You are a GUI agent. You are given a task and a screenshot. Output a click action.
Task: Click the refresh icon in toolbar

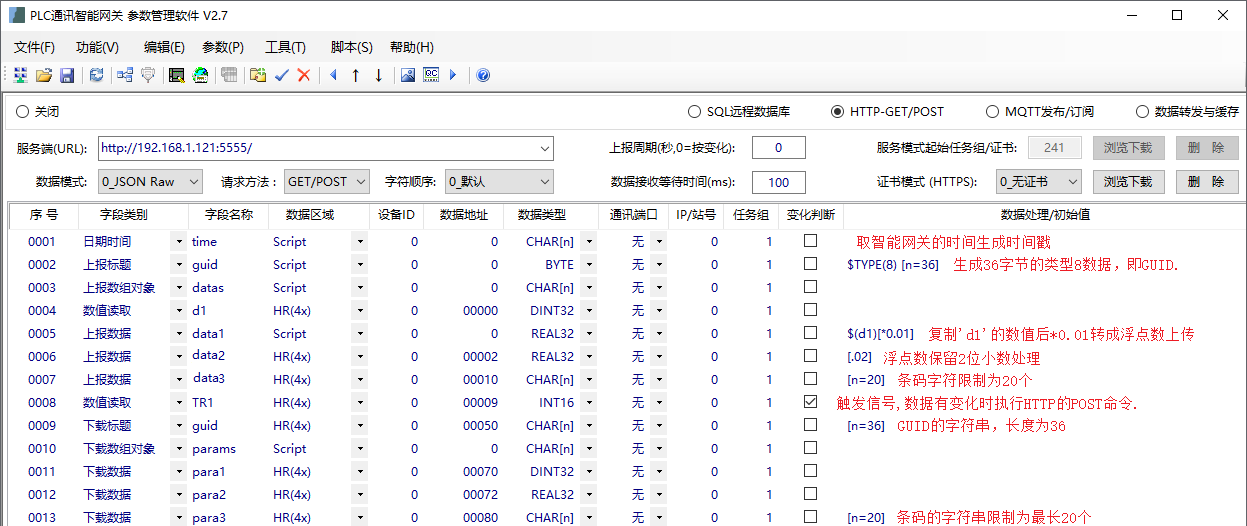click(97, 75)
